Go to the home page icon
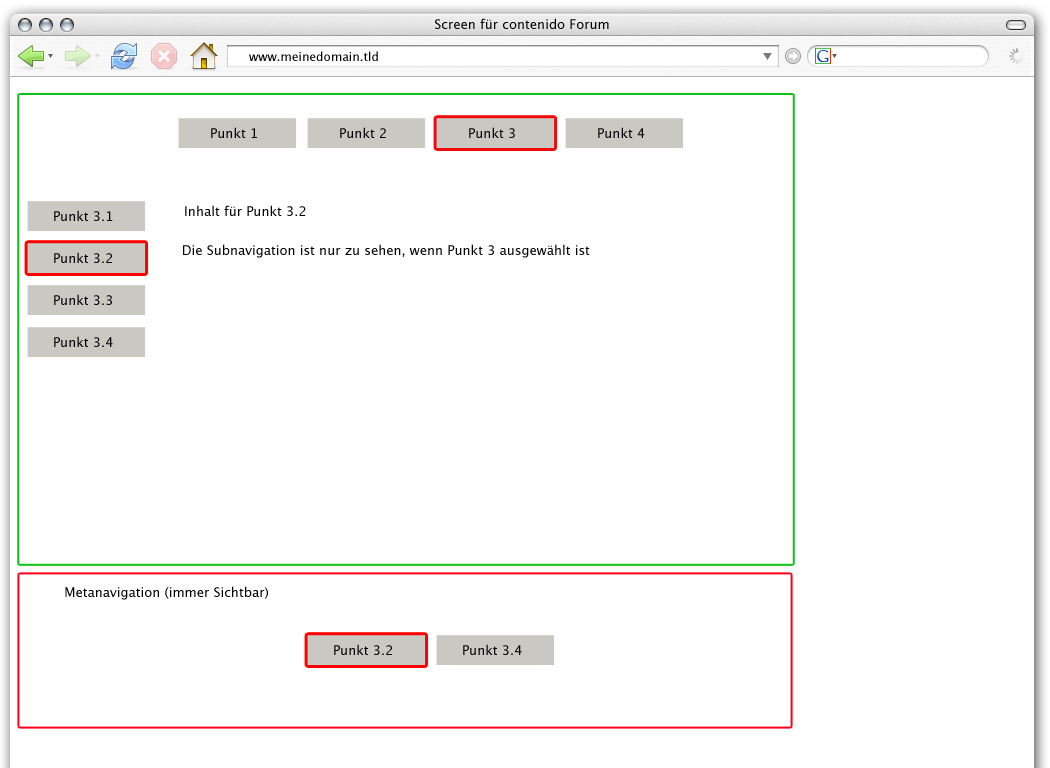This screenshot has height=768, width=1050. (x=204, y=56)
